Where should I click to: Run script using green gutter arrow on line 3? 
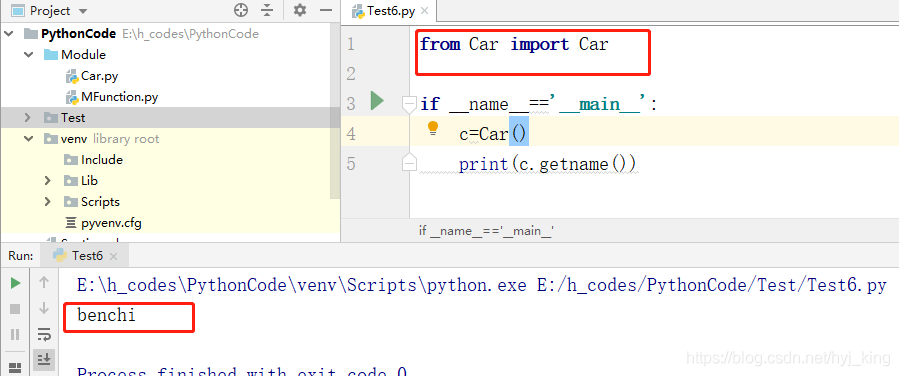tap(377, 101)
